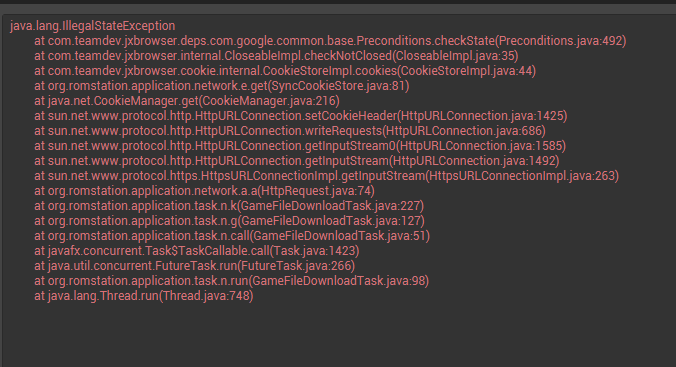676x367 pixels.
Task: Click the HttpsURLConnectionImpl.getInputStream trace line
Action: pyautogui.click(x=327, y=176)
